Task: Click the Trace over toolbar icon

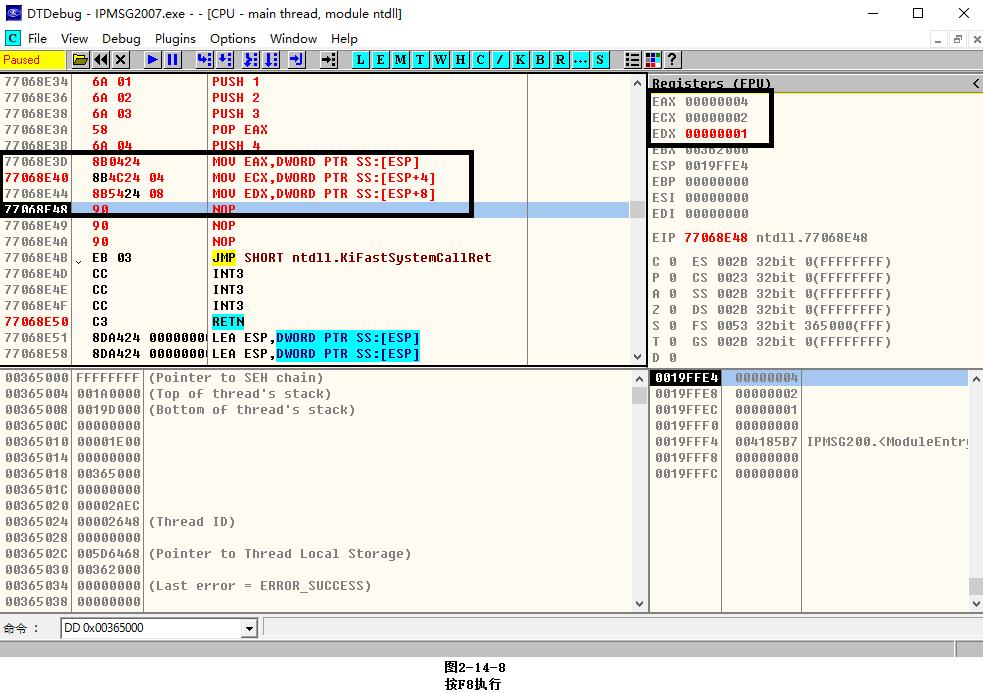Action: click(x=271, y=60)
